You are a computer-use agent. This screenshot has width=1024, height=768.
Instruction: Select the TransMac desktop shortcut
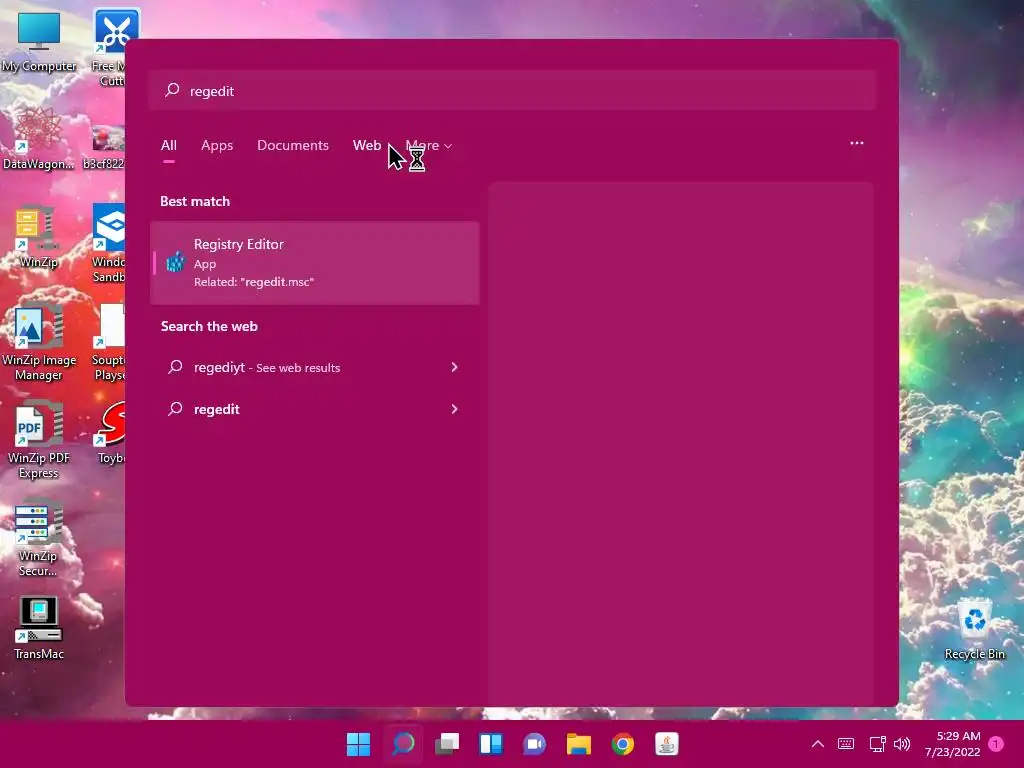coord(39,628)
